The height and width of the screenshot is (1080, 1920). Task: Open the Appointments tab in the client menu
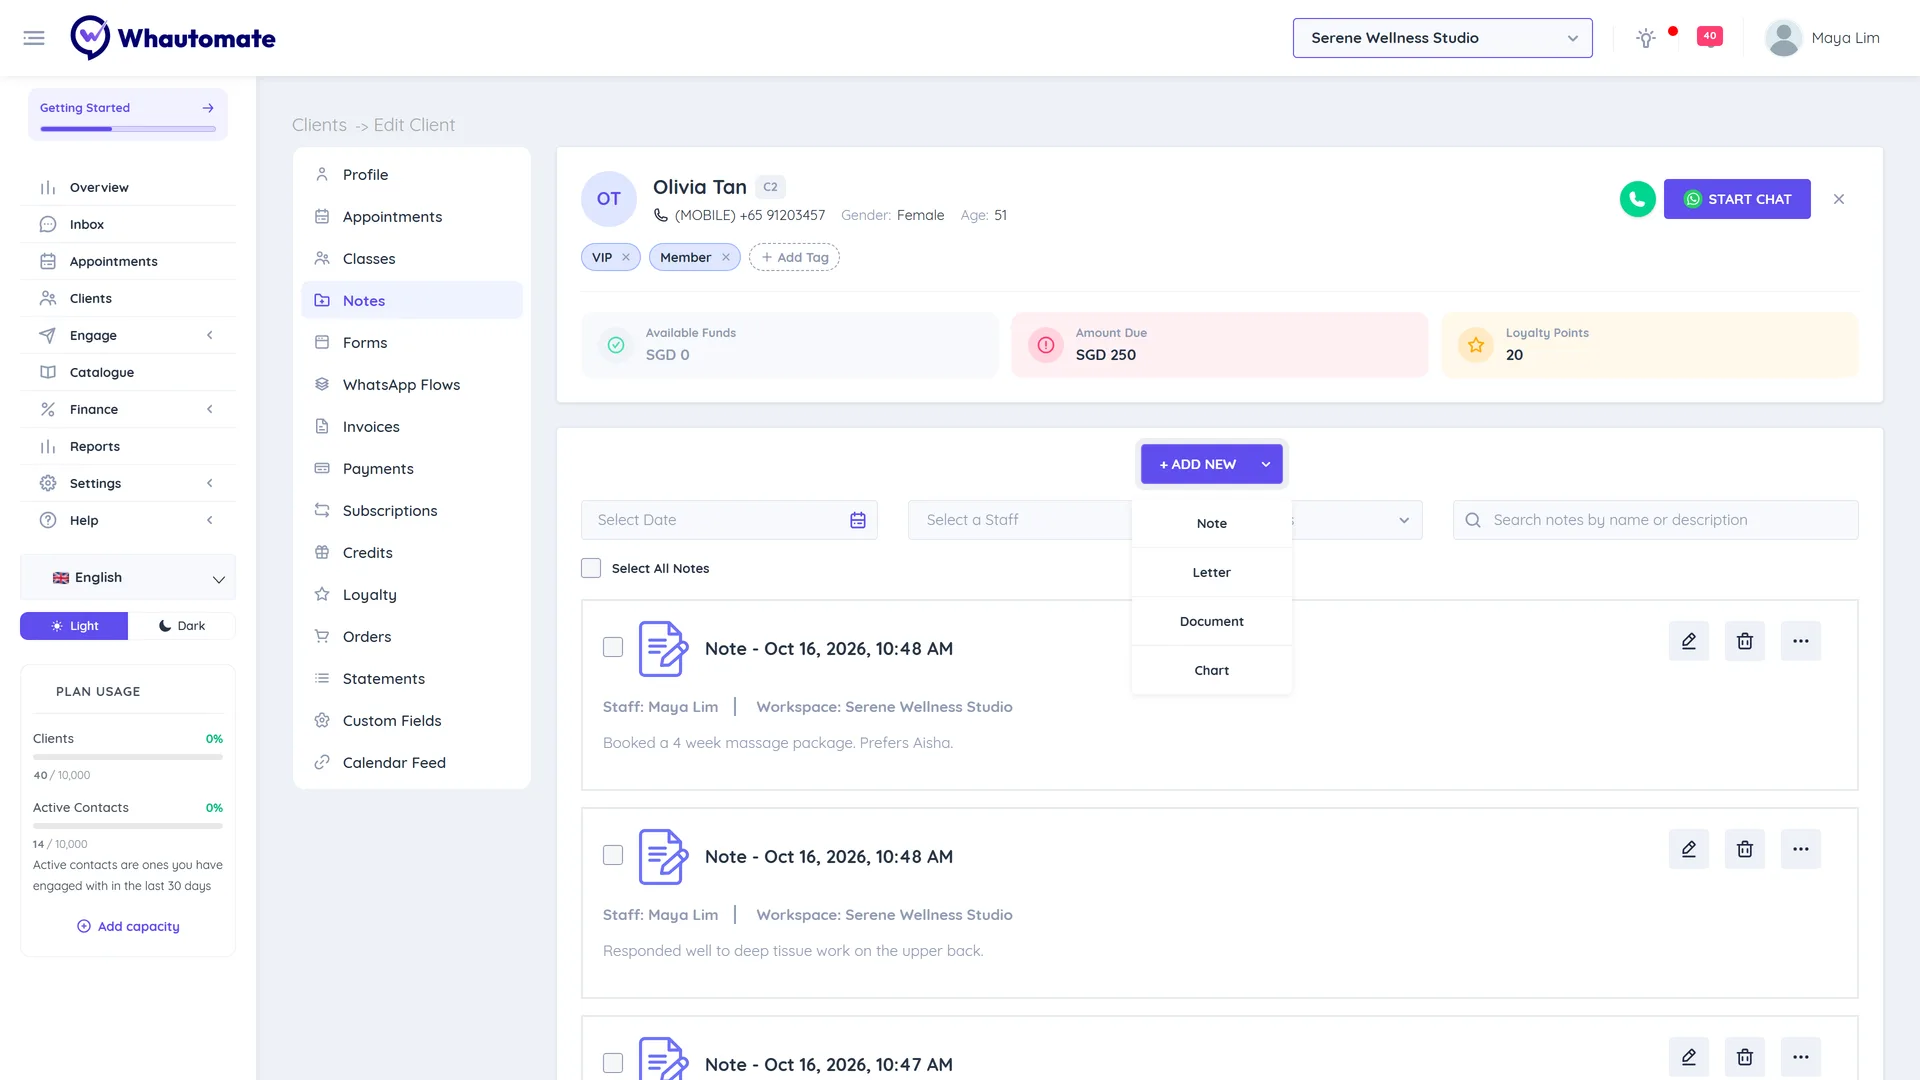pyautogui.click(x=412, y=217)
